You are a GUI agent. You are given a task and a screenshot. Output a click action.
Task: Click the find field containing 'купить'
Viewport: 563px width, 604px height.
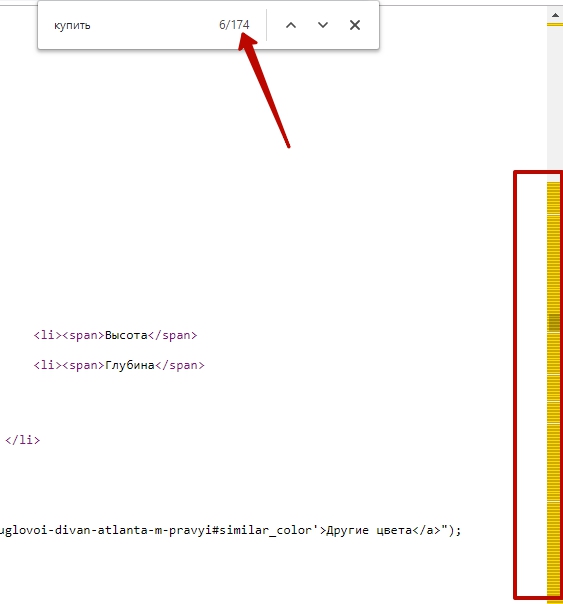point(131,25)
